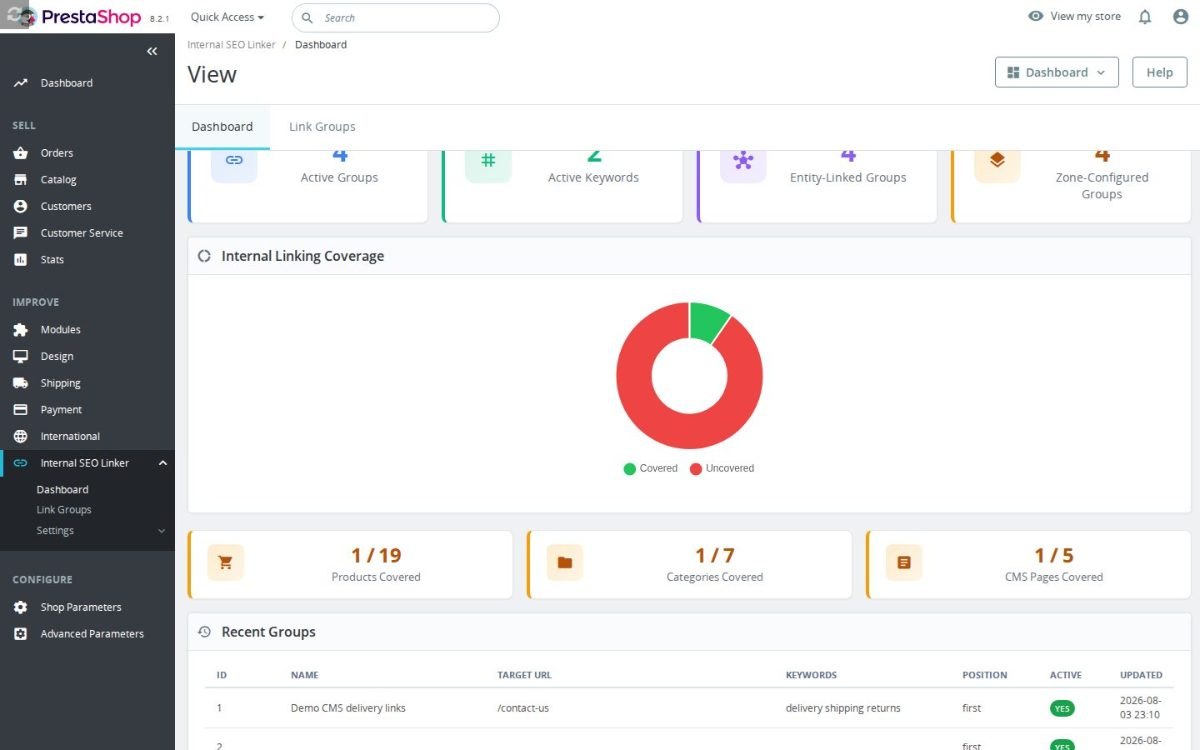Click the Orders basket icon
The width and height of the screenshot is (1200, 750).
click(x=20, y=153)
